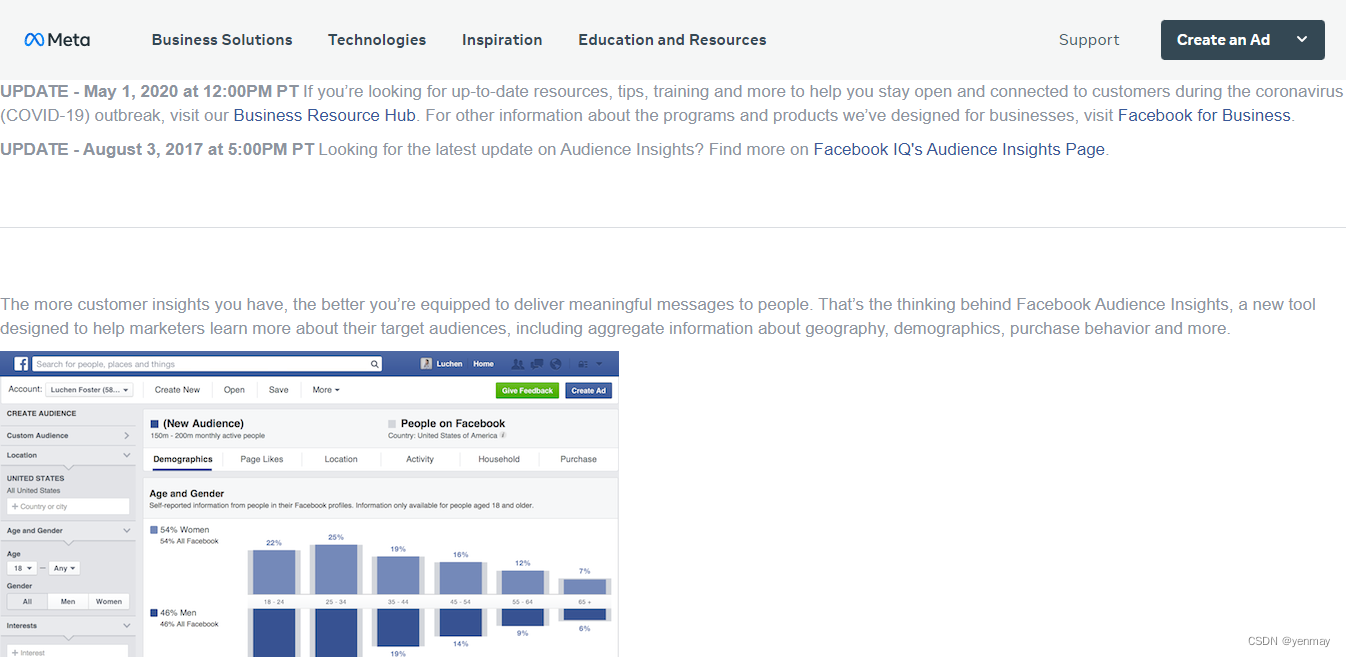
Task: Switch to the Demographics tab
Action: pyautogui.click(x=183, y=459)
